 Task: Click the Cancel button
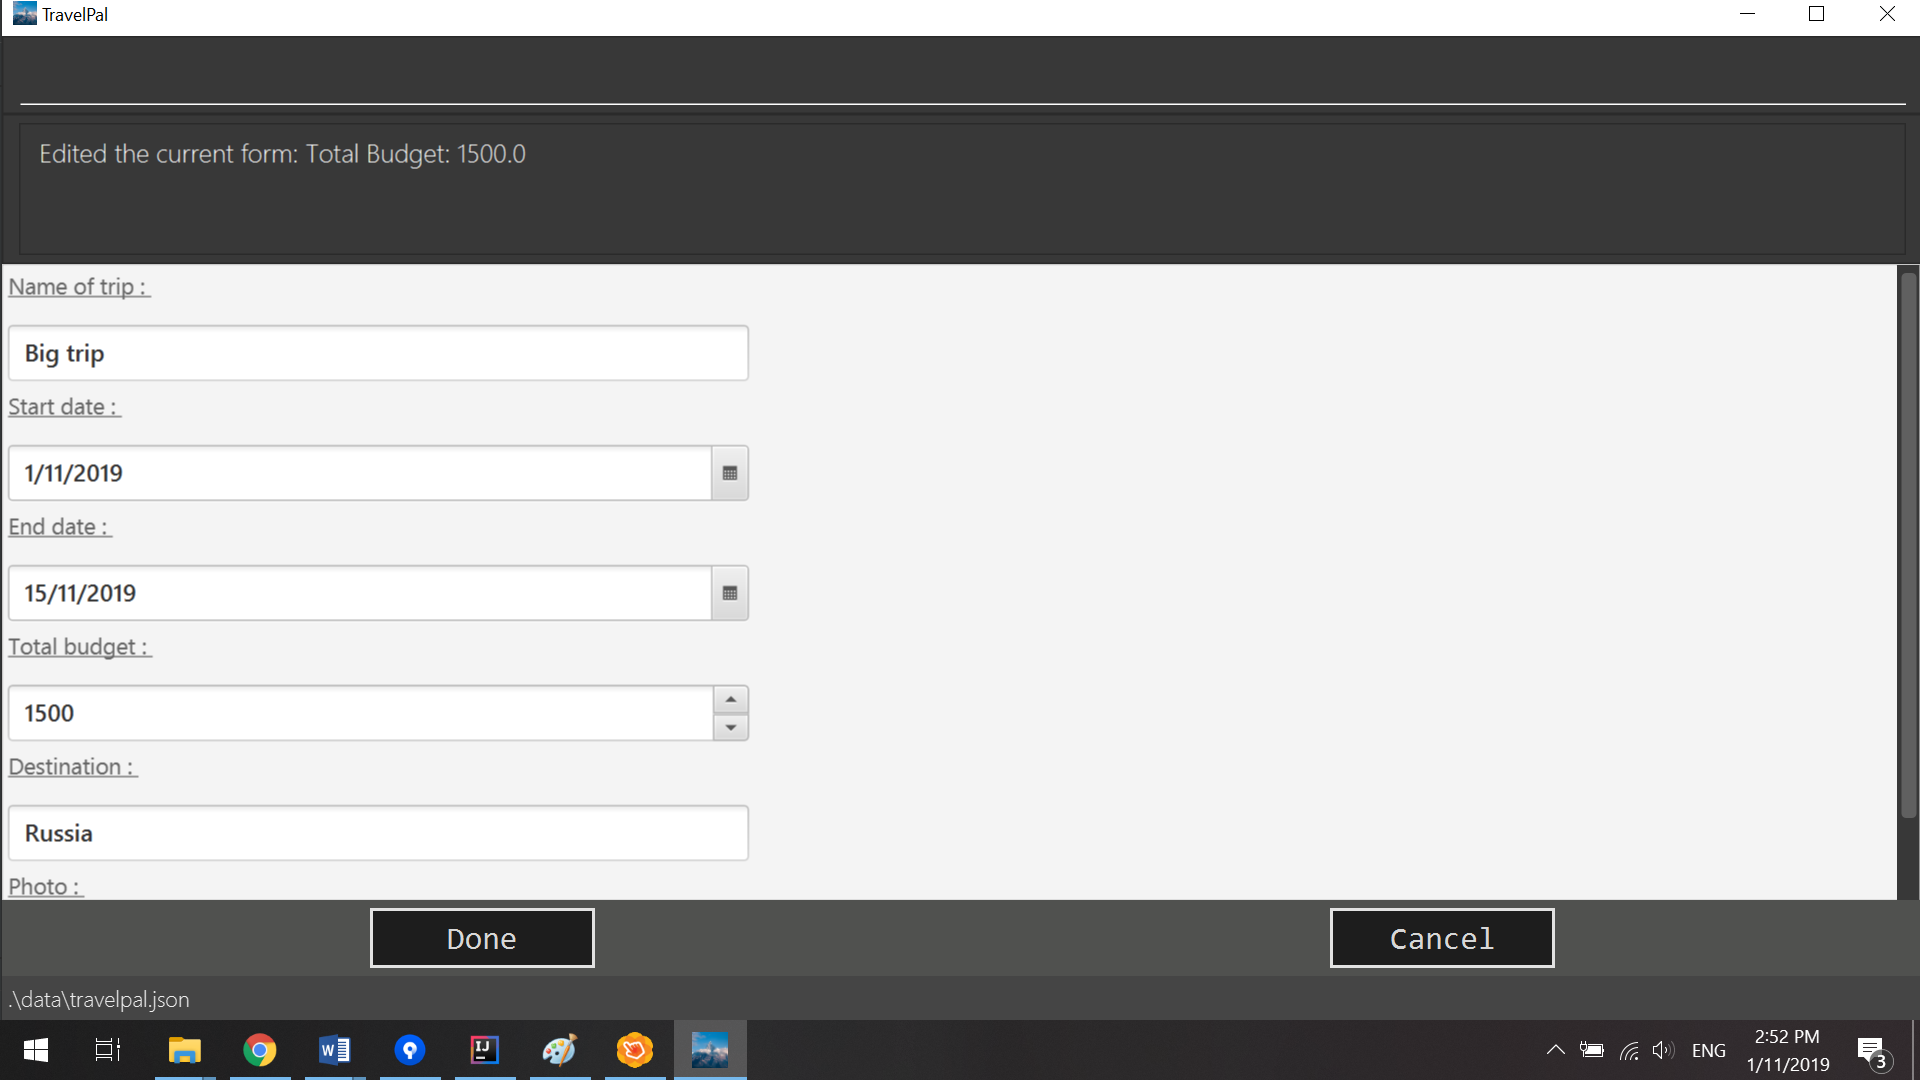tap(1442, 938)
